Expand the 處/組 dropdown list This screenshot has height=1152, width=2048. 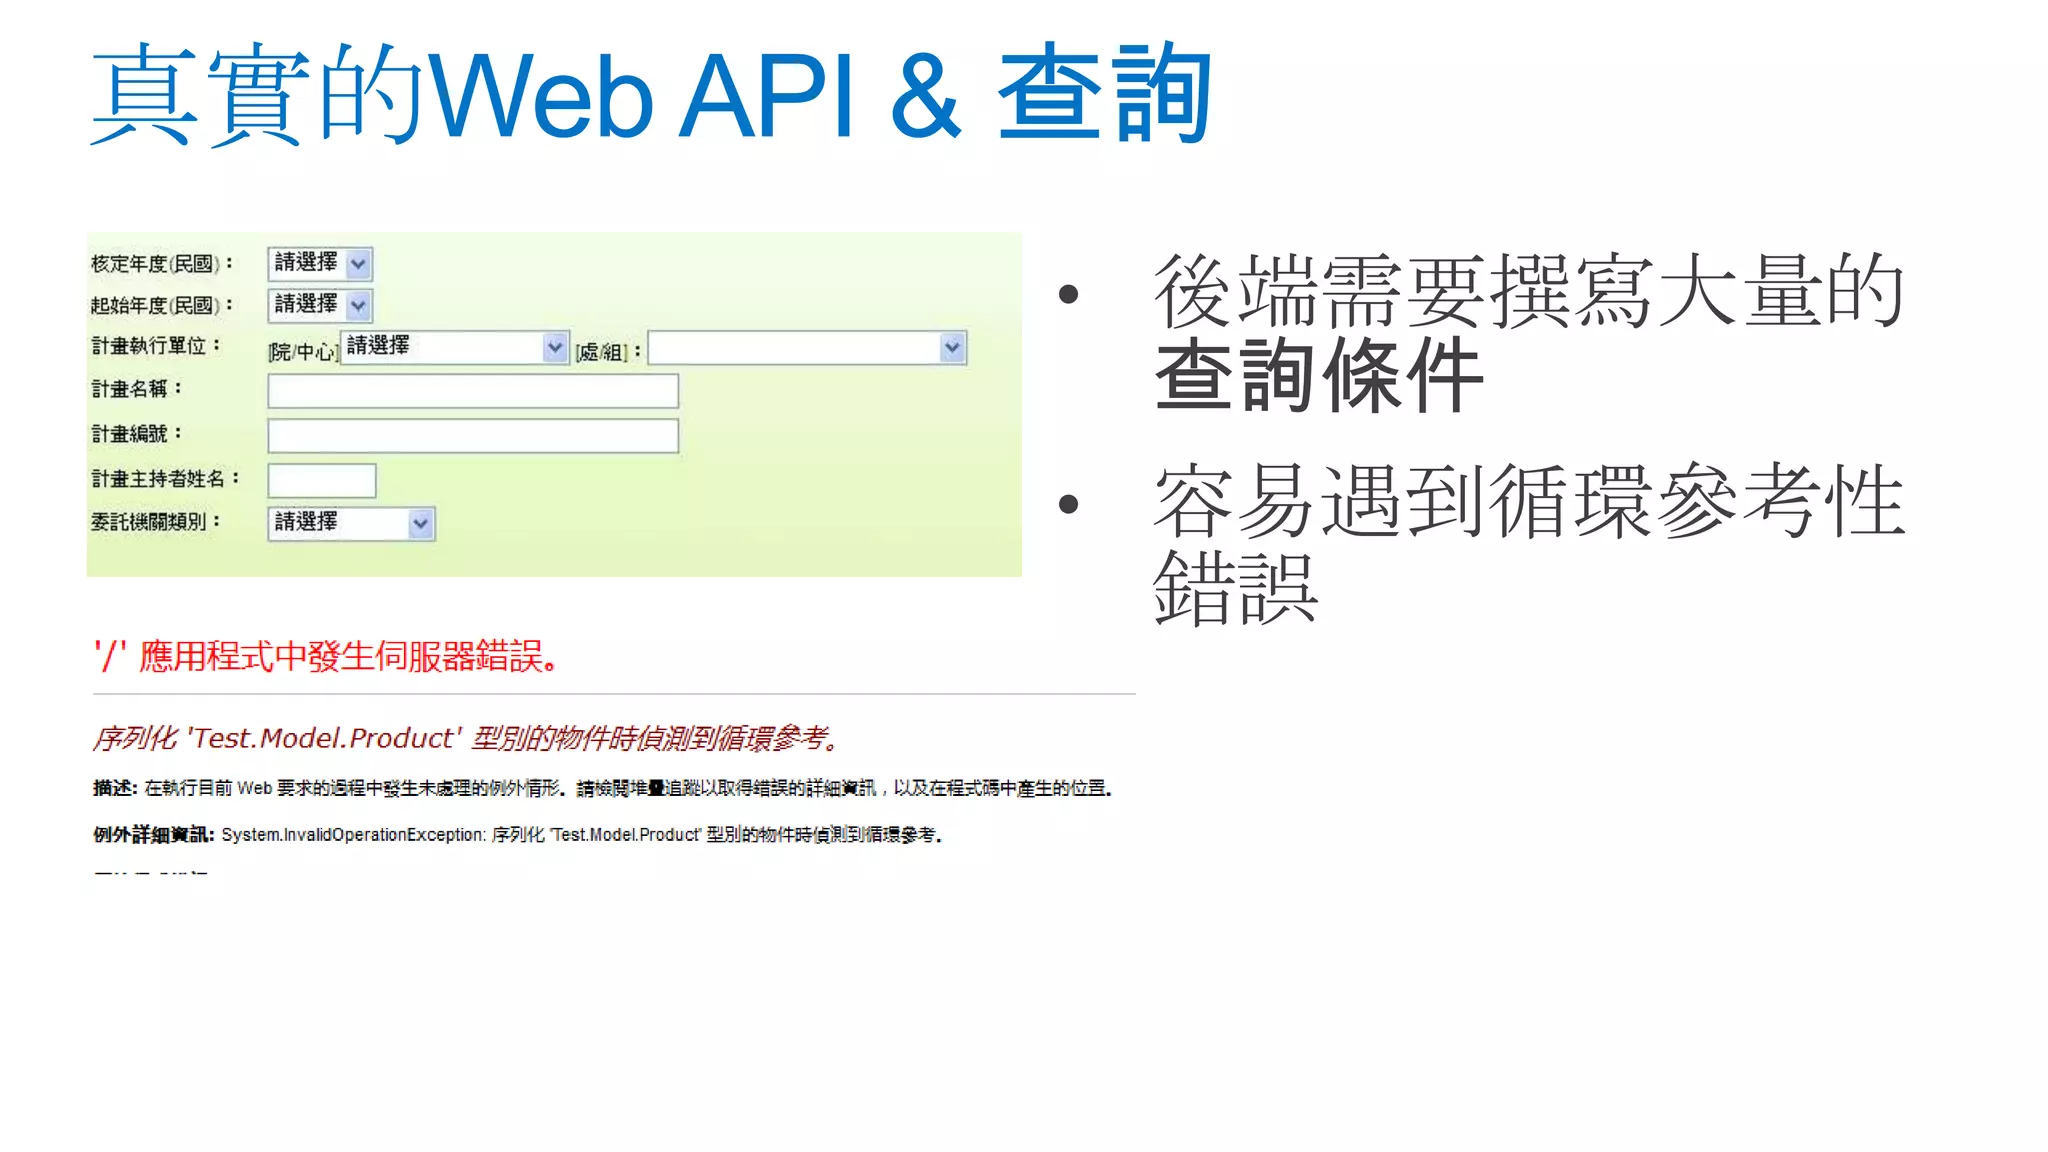pos(807,348)
